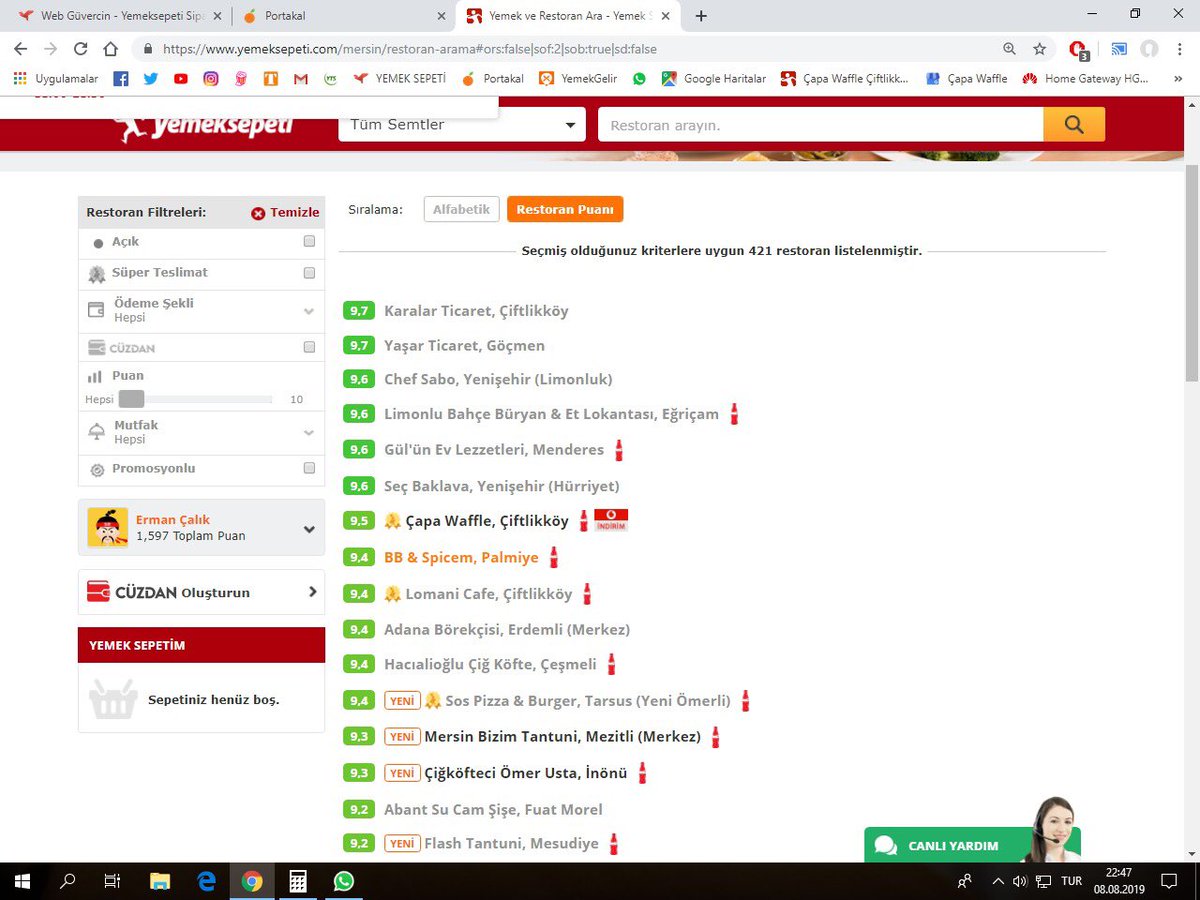Image resolution: width=1200 pixels, height=900 pixels.
Task: Sort by Restoran Puanı
Action: coord(565,209)
